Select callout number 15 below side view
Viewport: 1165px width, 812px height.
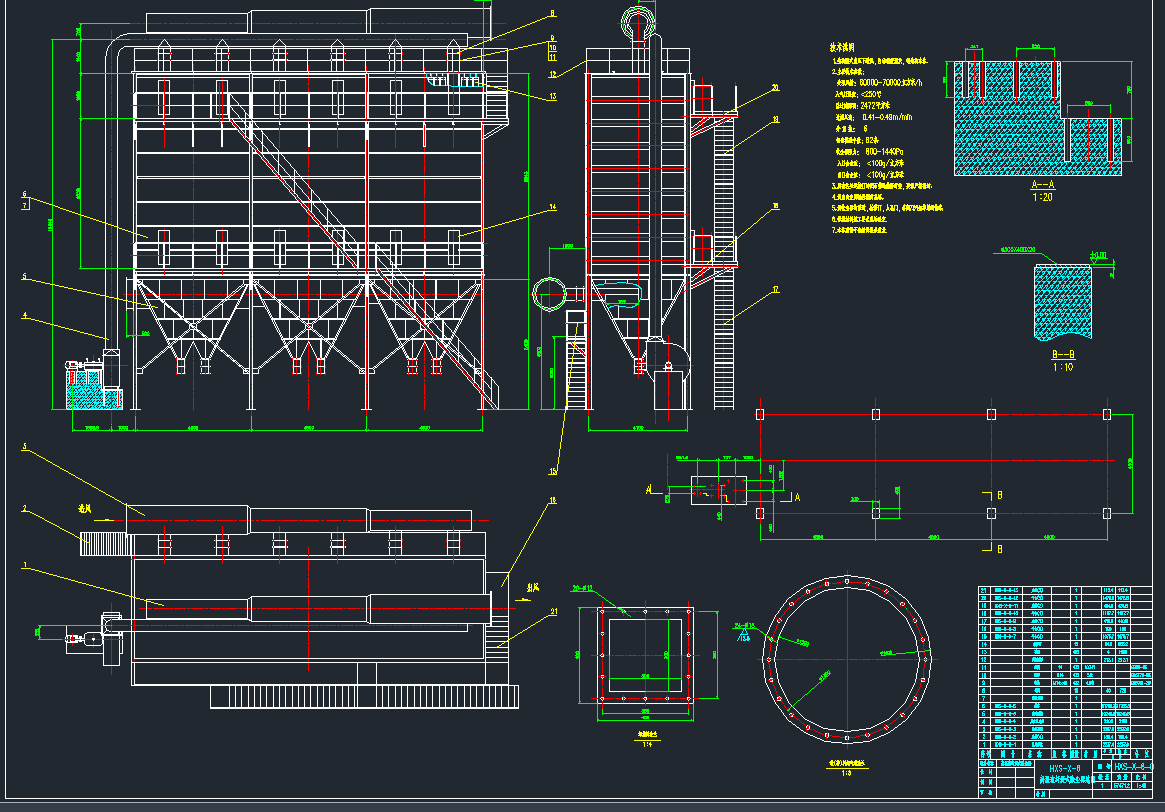coord(552,470)
